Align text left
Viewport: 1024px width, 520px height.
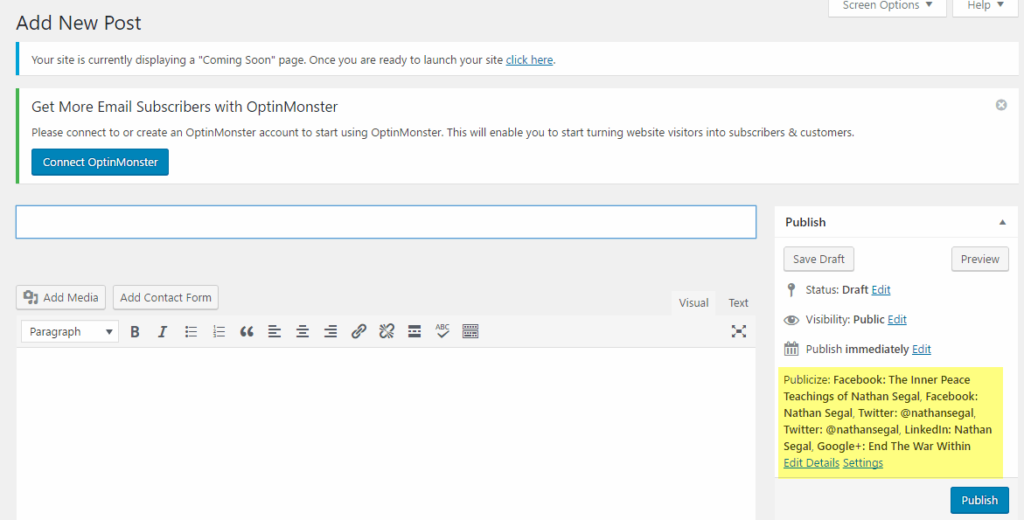click(x=274, y=332)
